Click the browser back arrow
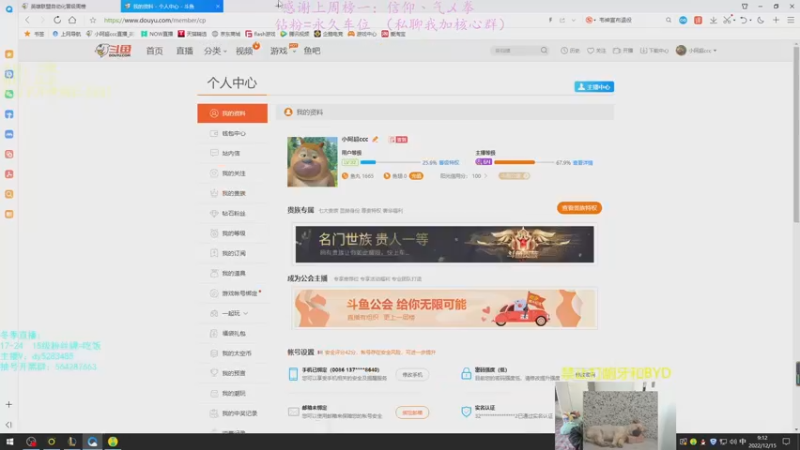Viewport: 800px width, 450px height. [x=28, y=20]
